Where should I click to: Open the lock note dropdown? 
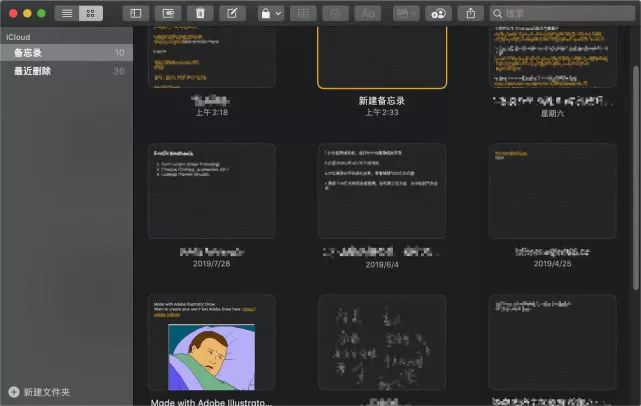click(271, 13)
